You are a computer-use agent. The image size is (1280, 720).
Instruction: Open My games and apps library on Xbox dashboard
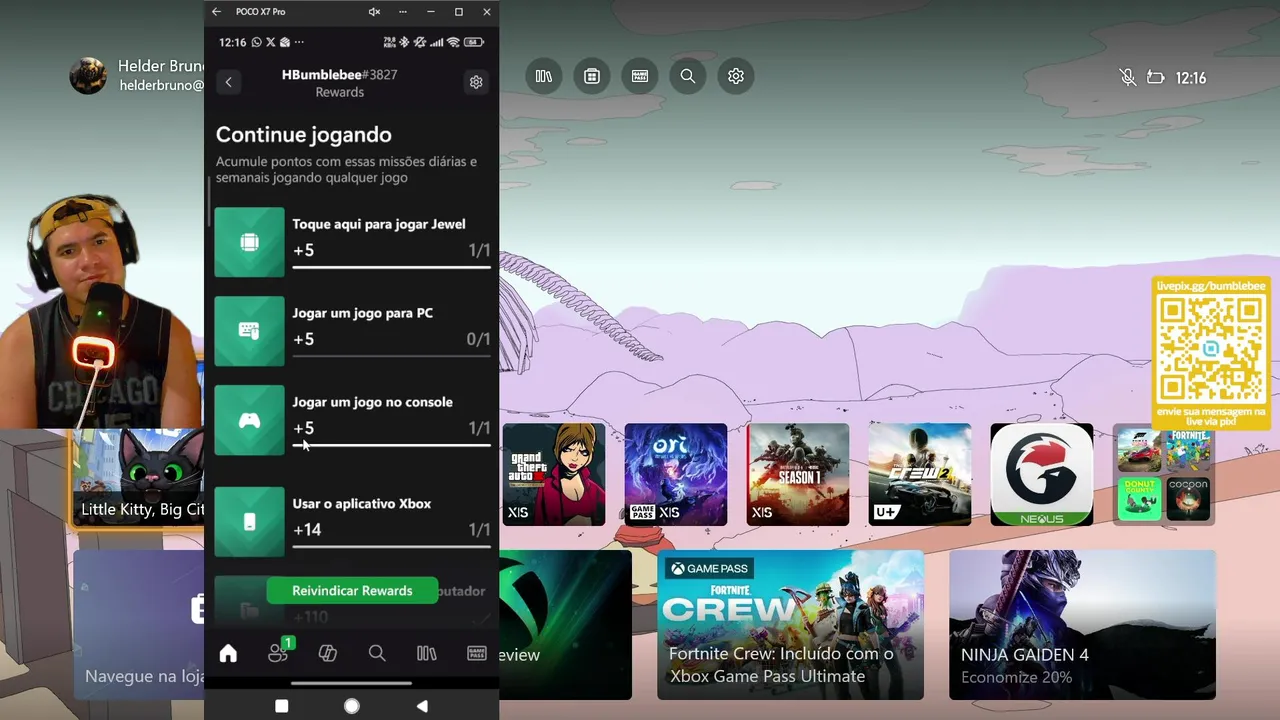pyautogui.click(x=544, y=76)
